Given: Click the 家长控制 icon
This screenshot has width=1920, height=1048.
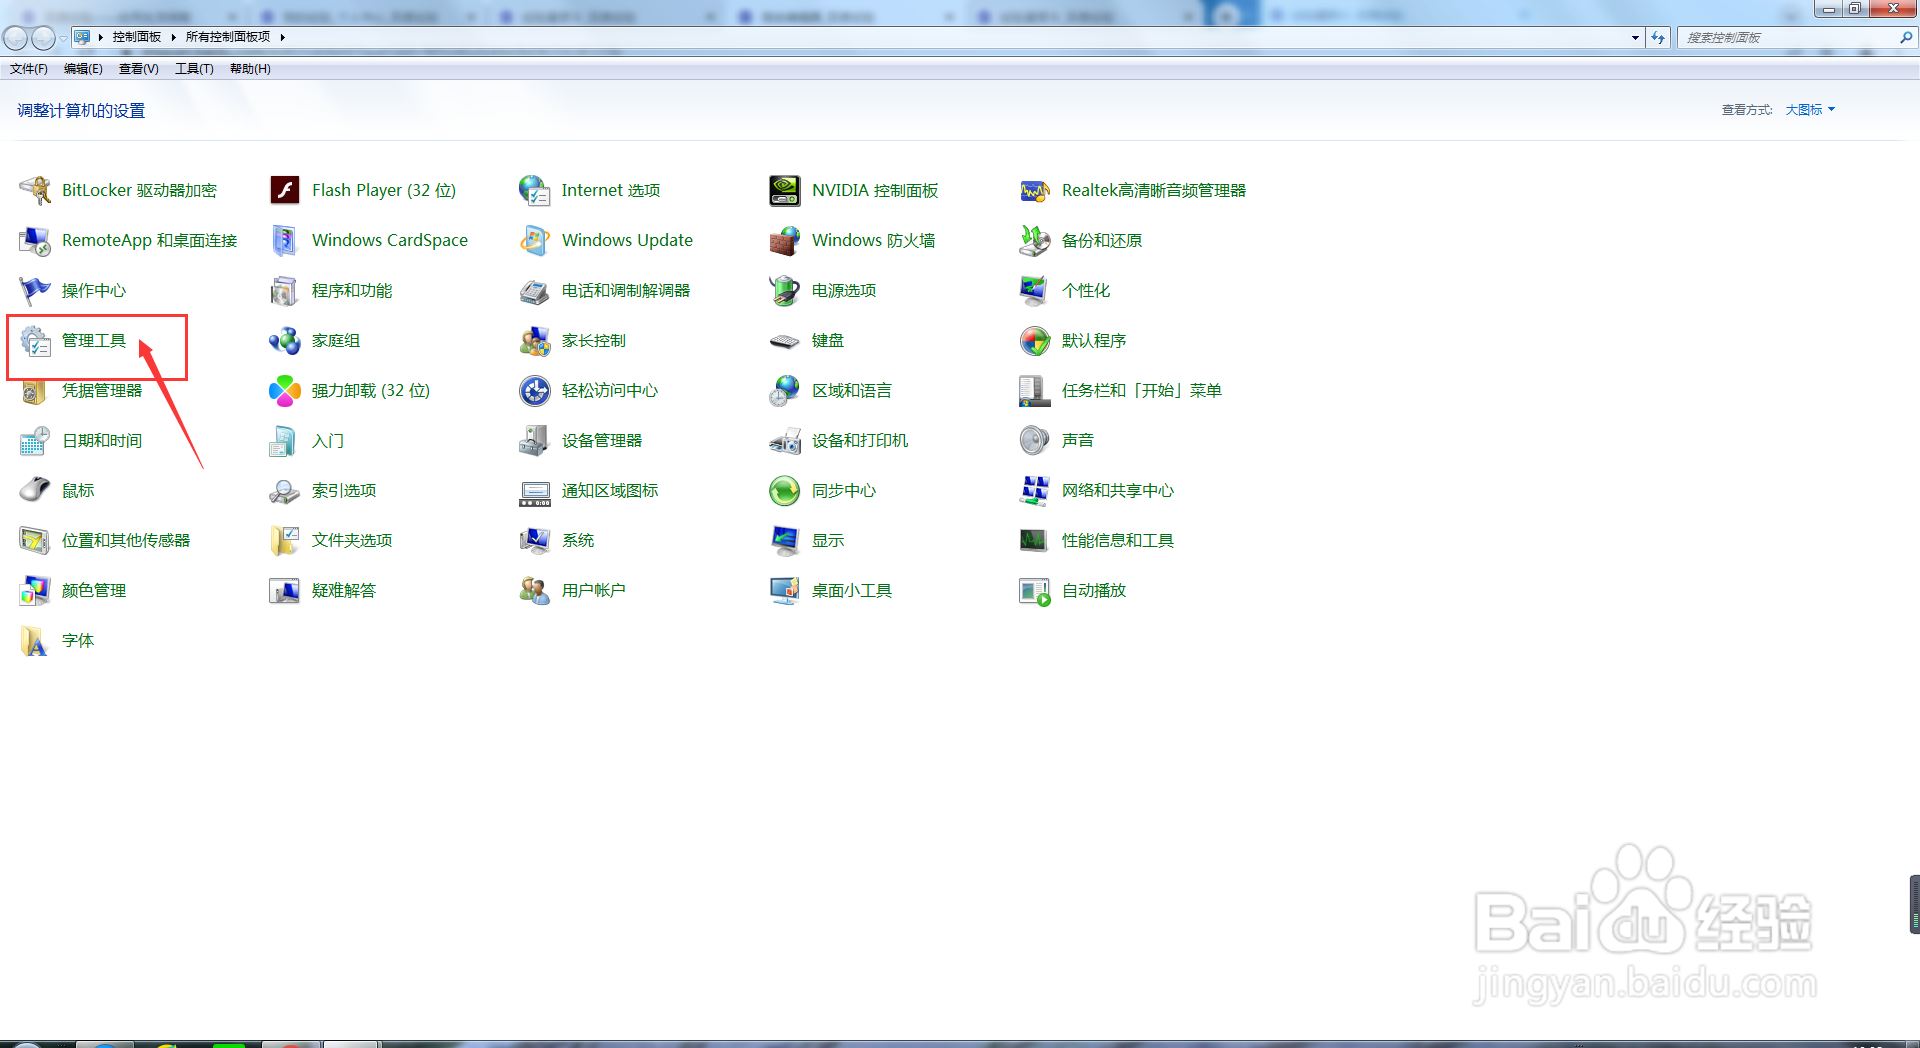Looking at the screenshot, I should tap(535, 340).
